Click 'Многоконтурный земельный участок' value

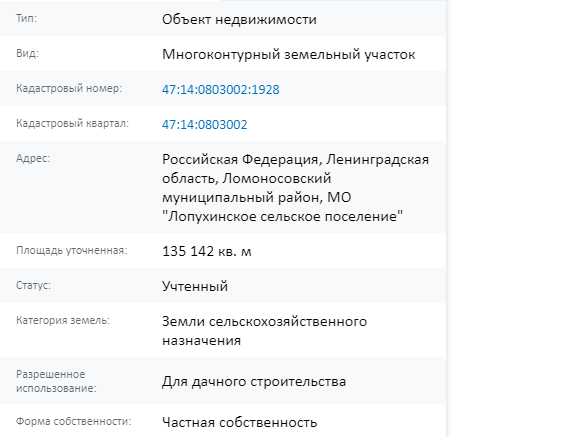click(289, 55)
